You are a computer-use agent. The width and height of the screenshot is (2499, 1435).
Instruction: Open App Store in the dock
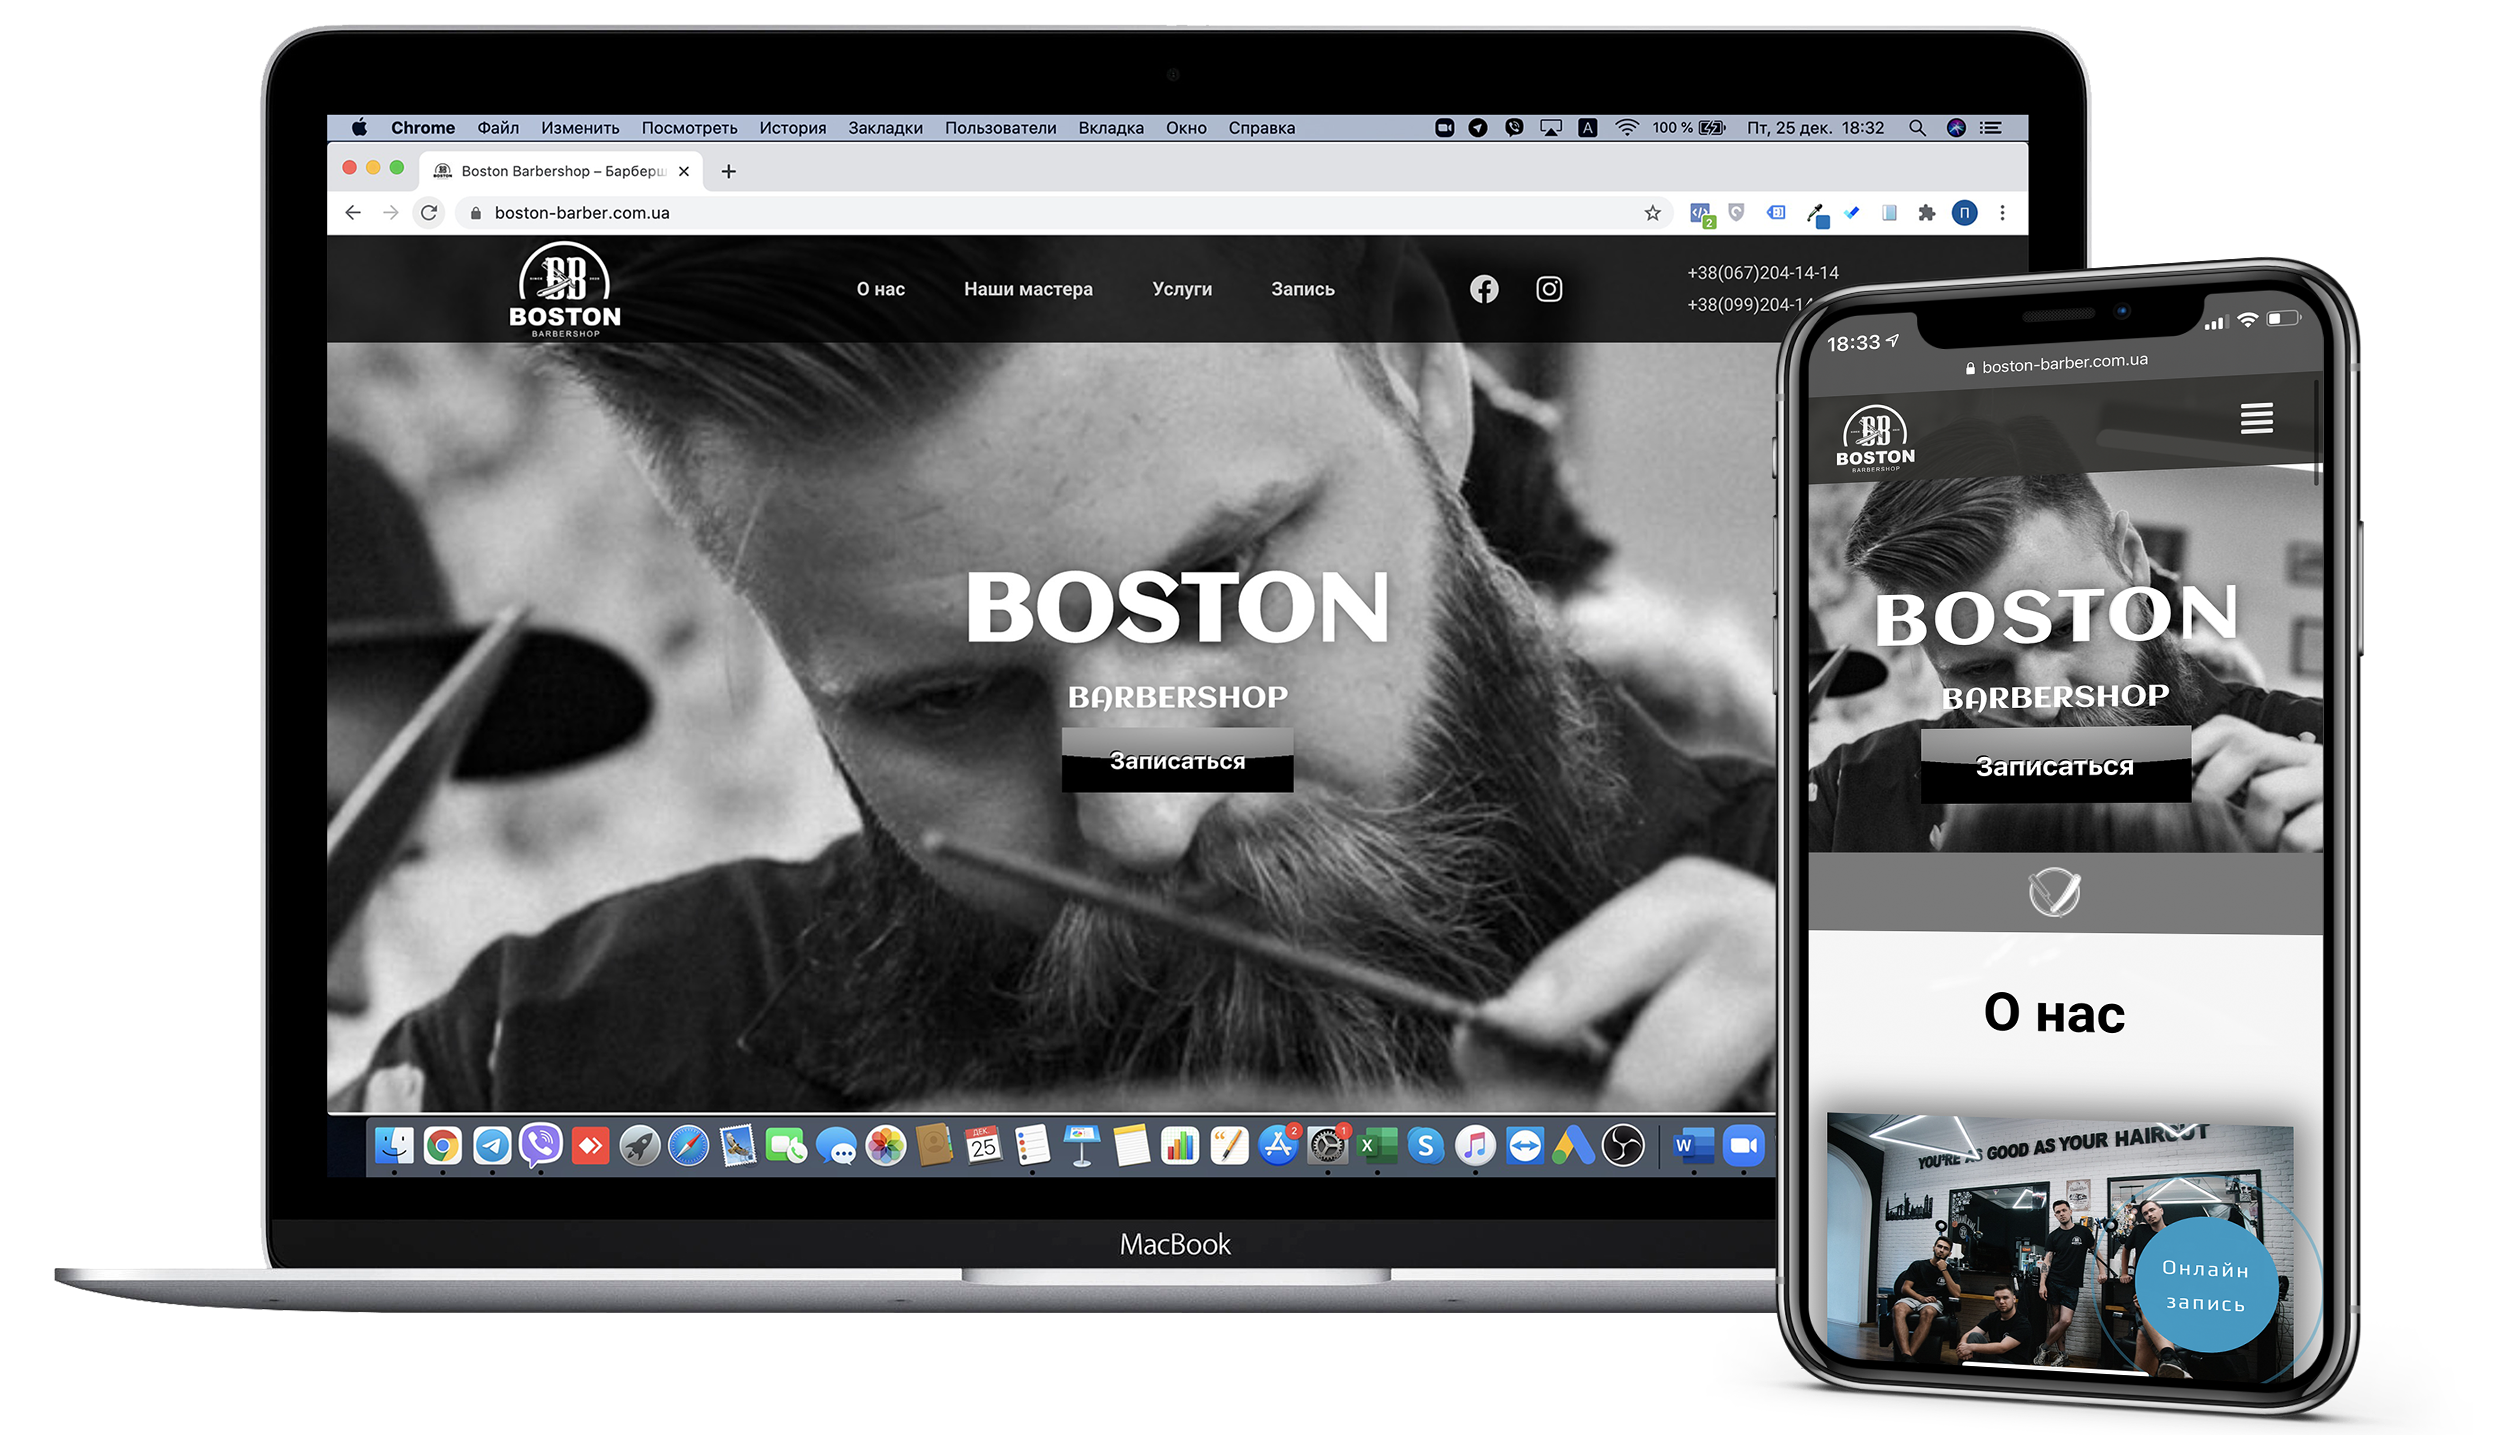(1278, 1146)
